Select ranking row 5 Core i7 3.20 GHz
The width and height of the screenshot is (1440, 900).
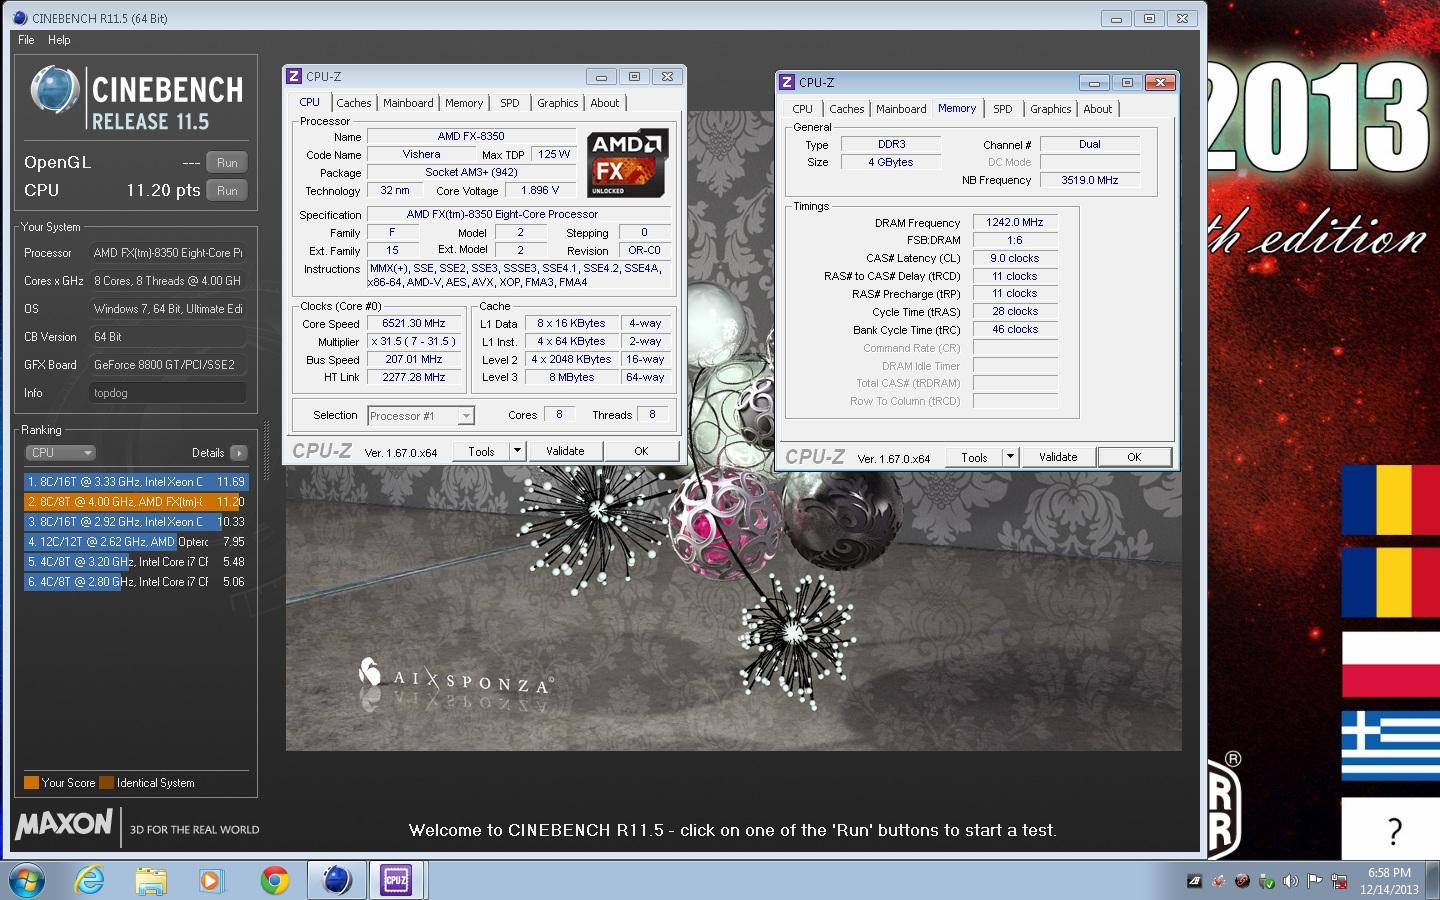[135, 562]
